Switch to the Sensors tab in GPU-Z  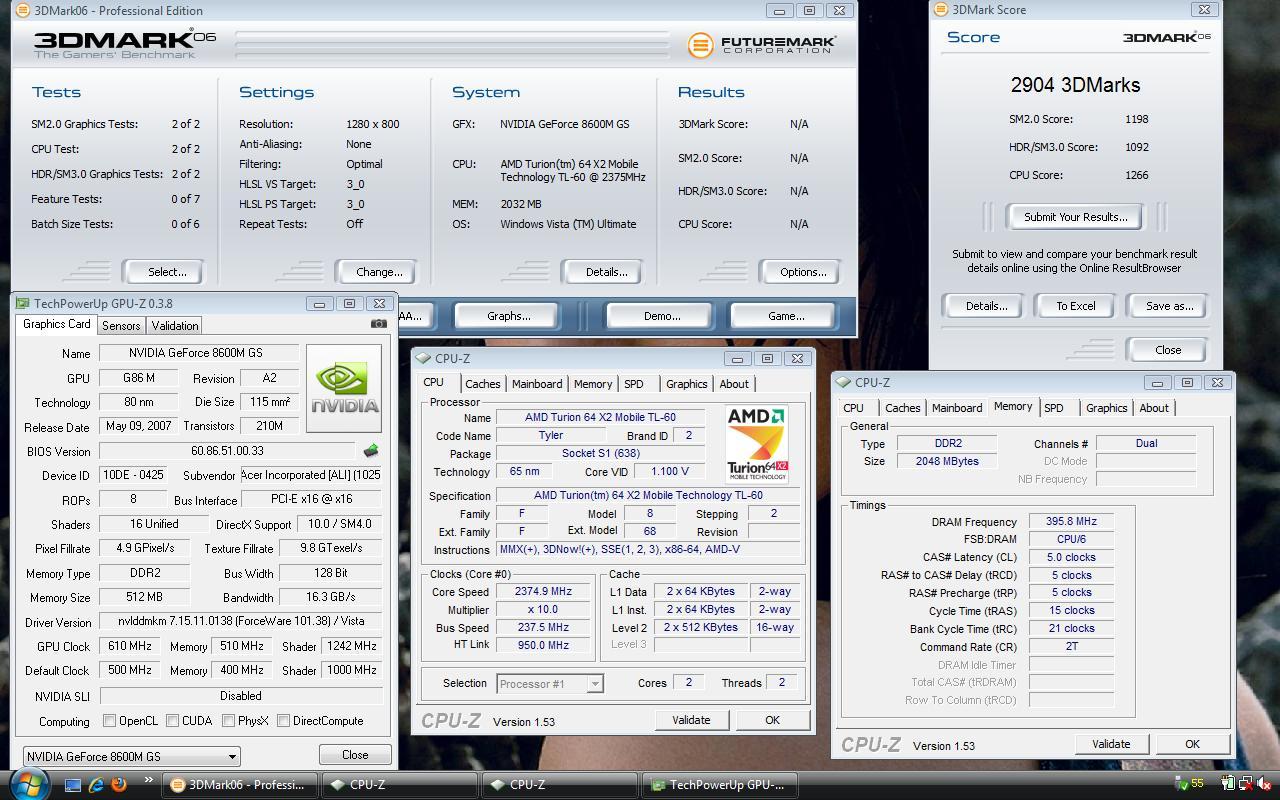[121, 326]
